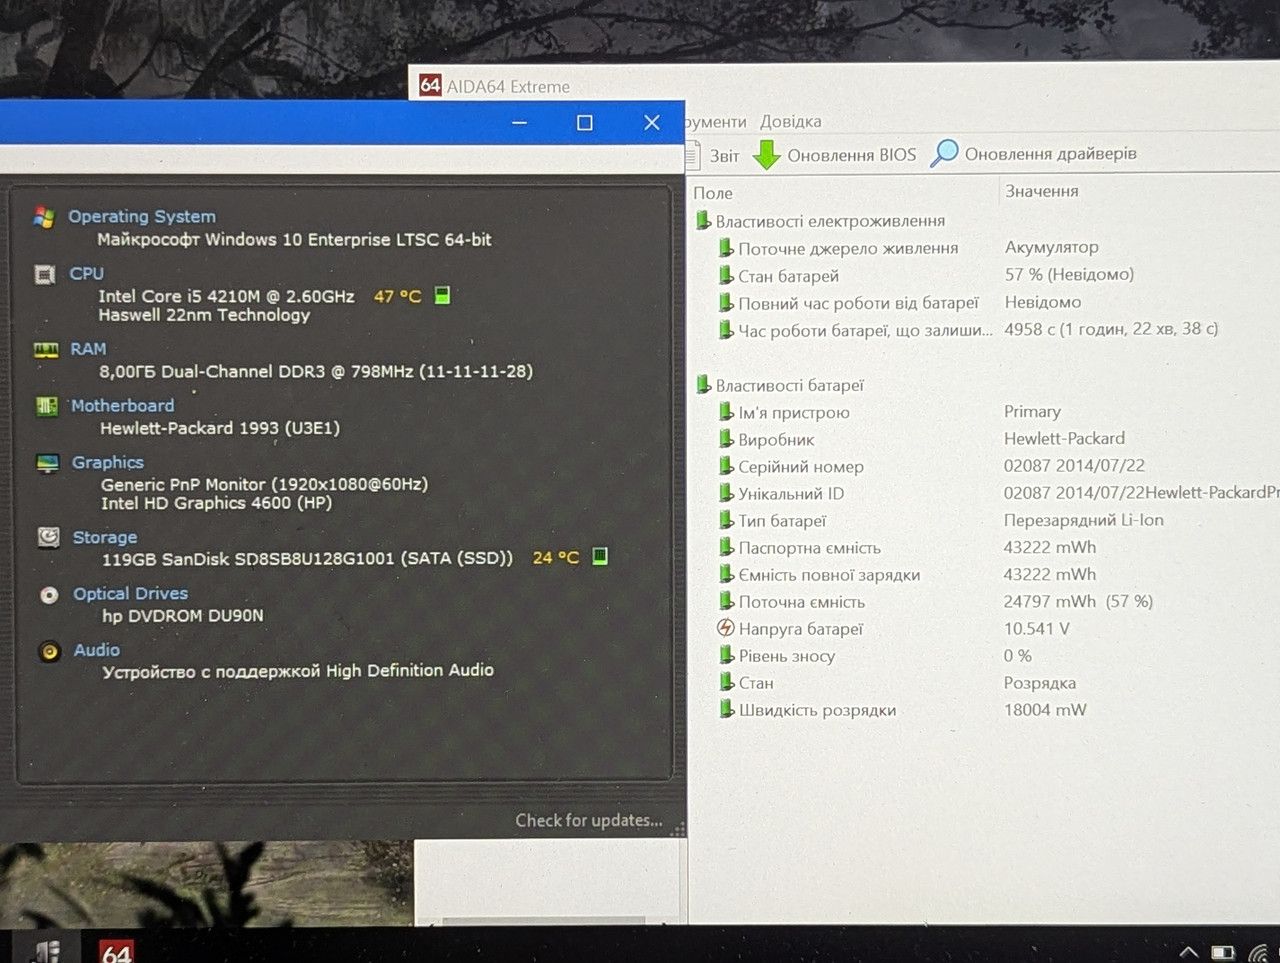
Task: Click the Graphics monitor icon
Action: point(48,463)
